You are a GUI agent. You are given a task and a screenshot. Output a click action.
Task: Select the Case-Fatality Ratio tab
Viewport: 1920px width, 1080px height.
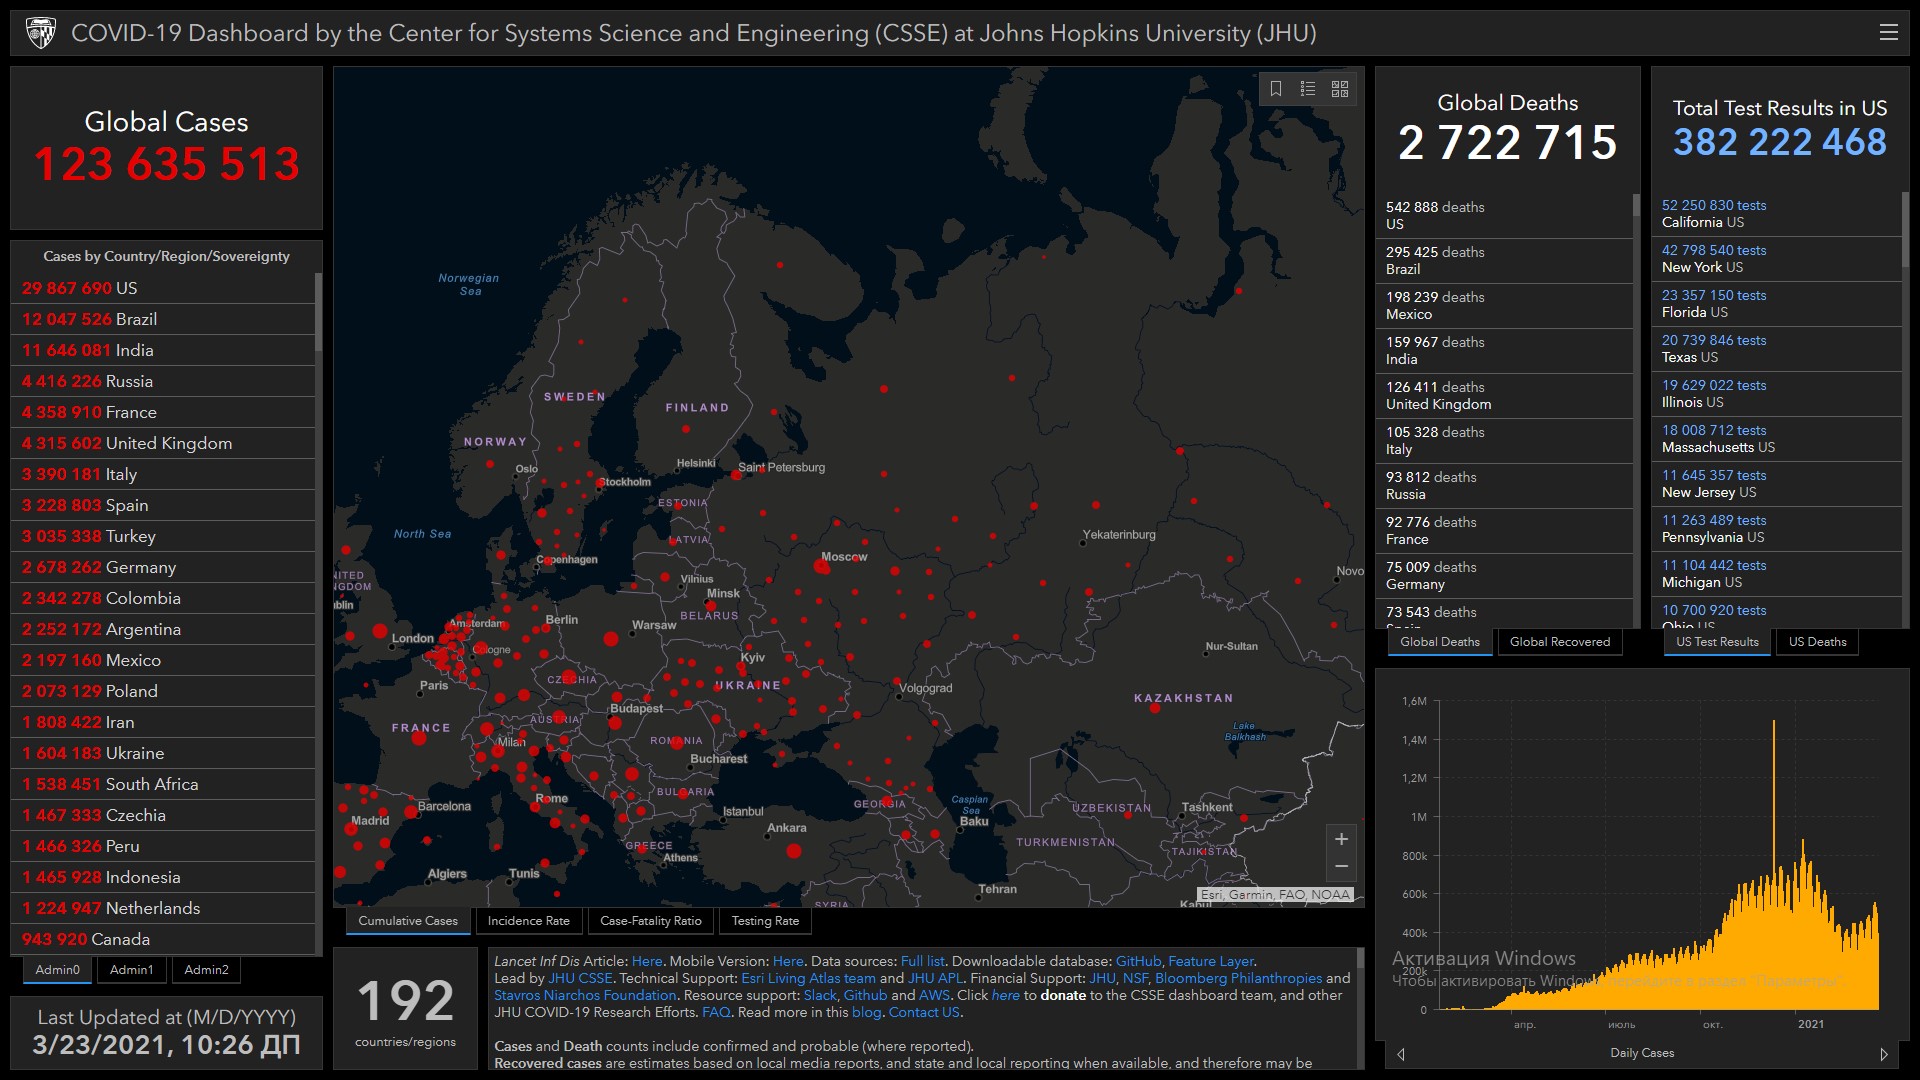pos(650,921)
